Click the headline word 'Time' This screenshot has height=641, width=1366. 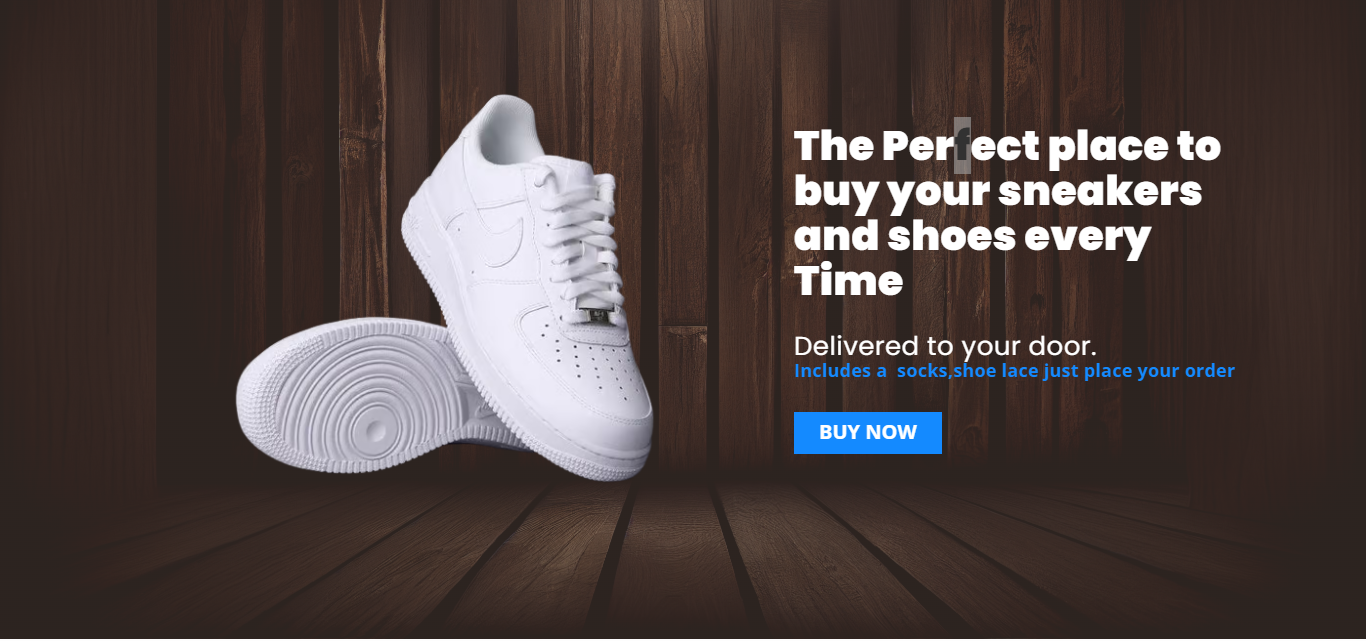[x=849, y=281]
